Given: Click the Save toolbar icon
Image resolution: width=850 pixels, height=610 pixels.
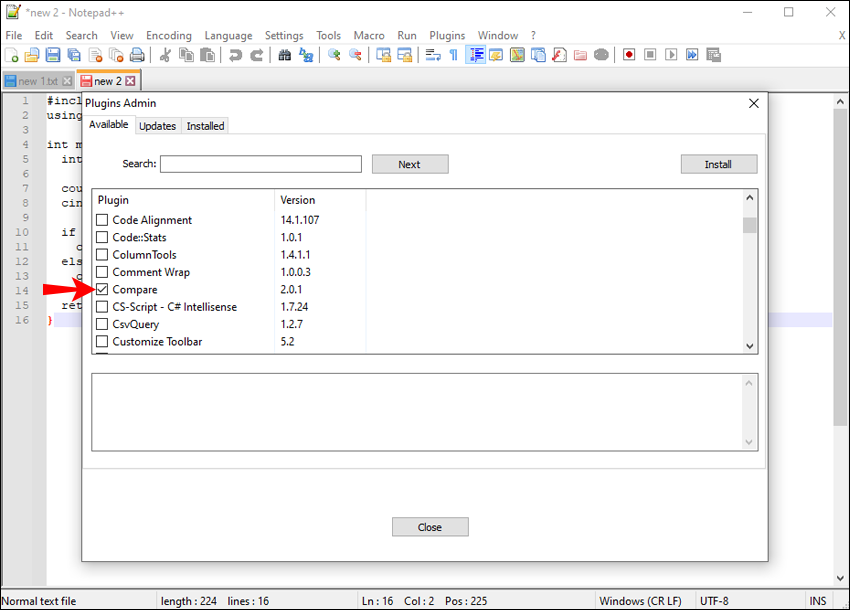Looking at the screenshot, I should coord(53,55).
